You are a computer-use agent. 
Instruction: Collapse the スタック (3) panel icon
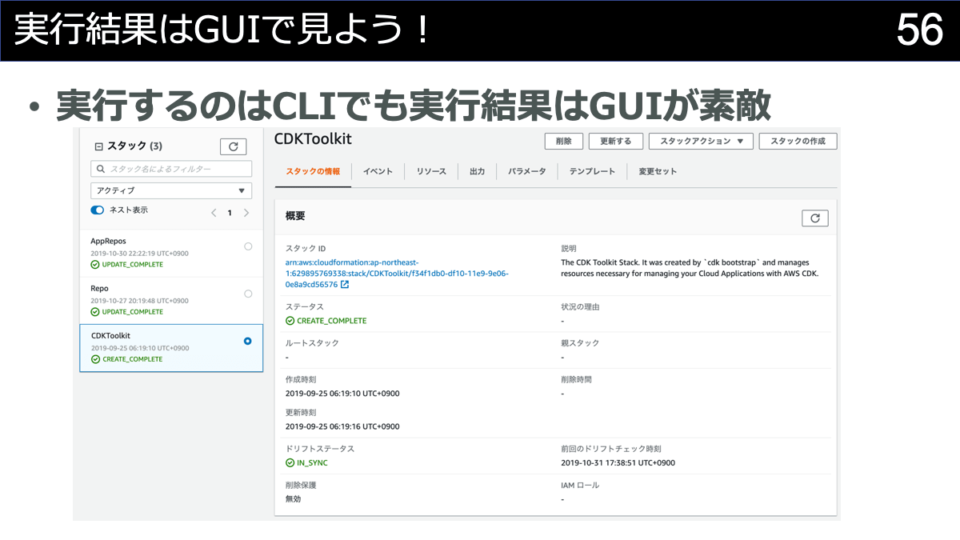click(x=99, y=146)
